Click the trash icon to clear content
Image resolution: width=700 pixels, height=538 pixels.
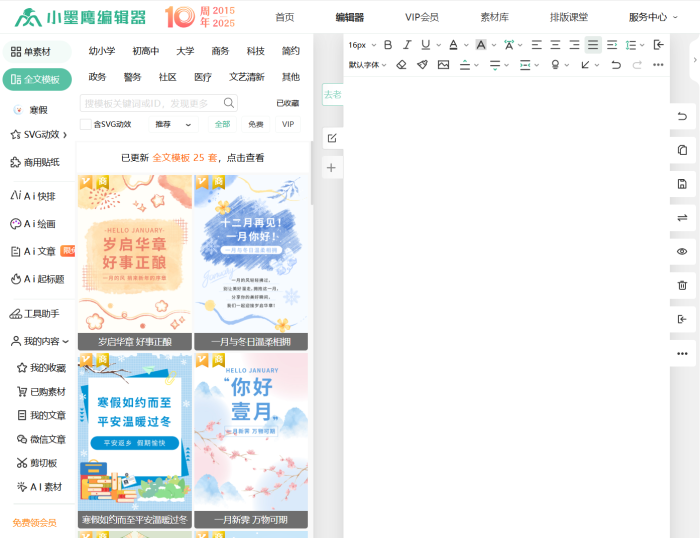pyautogui.click(x=682, y=285)
